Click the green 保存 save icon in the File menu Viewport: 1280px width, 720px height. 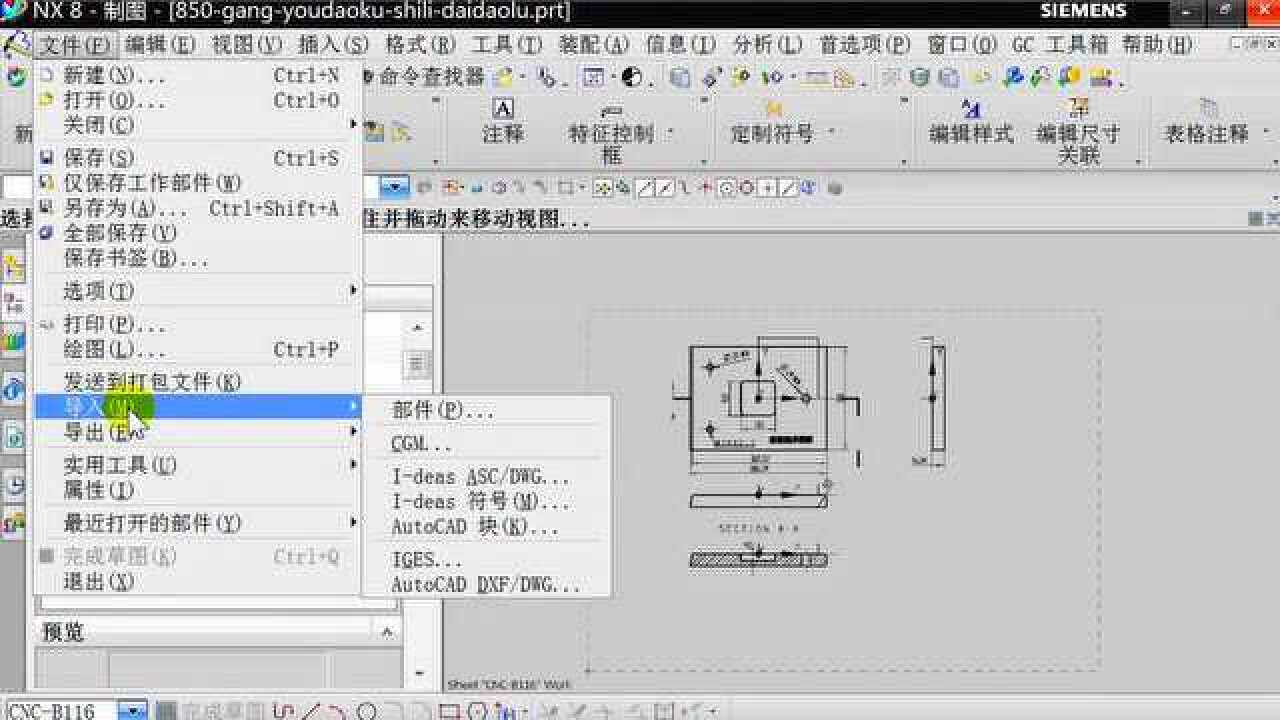coord(46,158)
